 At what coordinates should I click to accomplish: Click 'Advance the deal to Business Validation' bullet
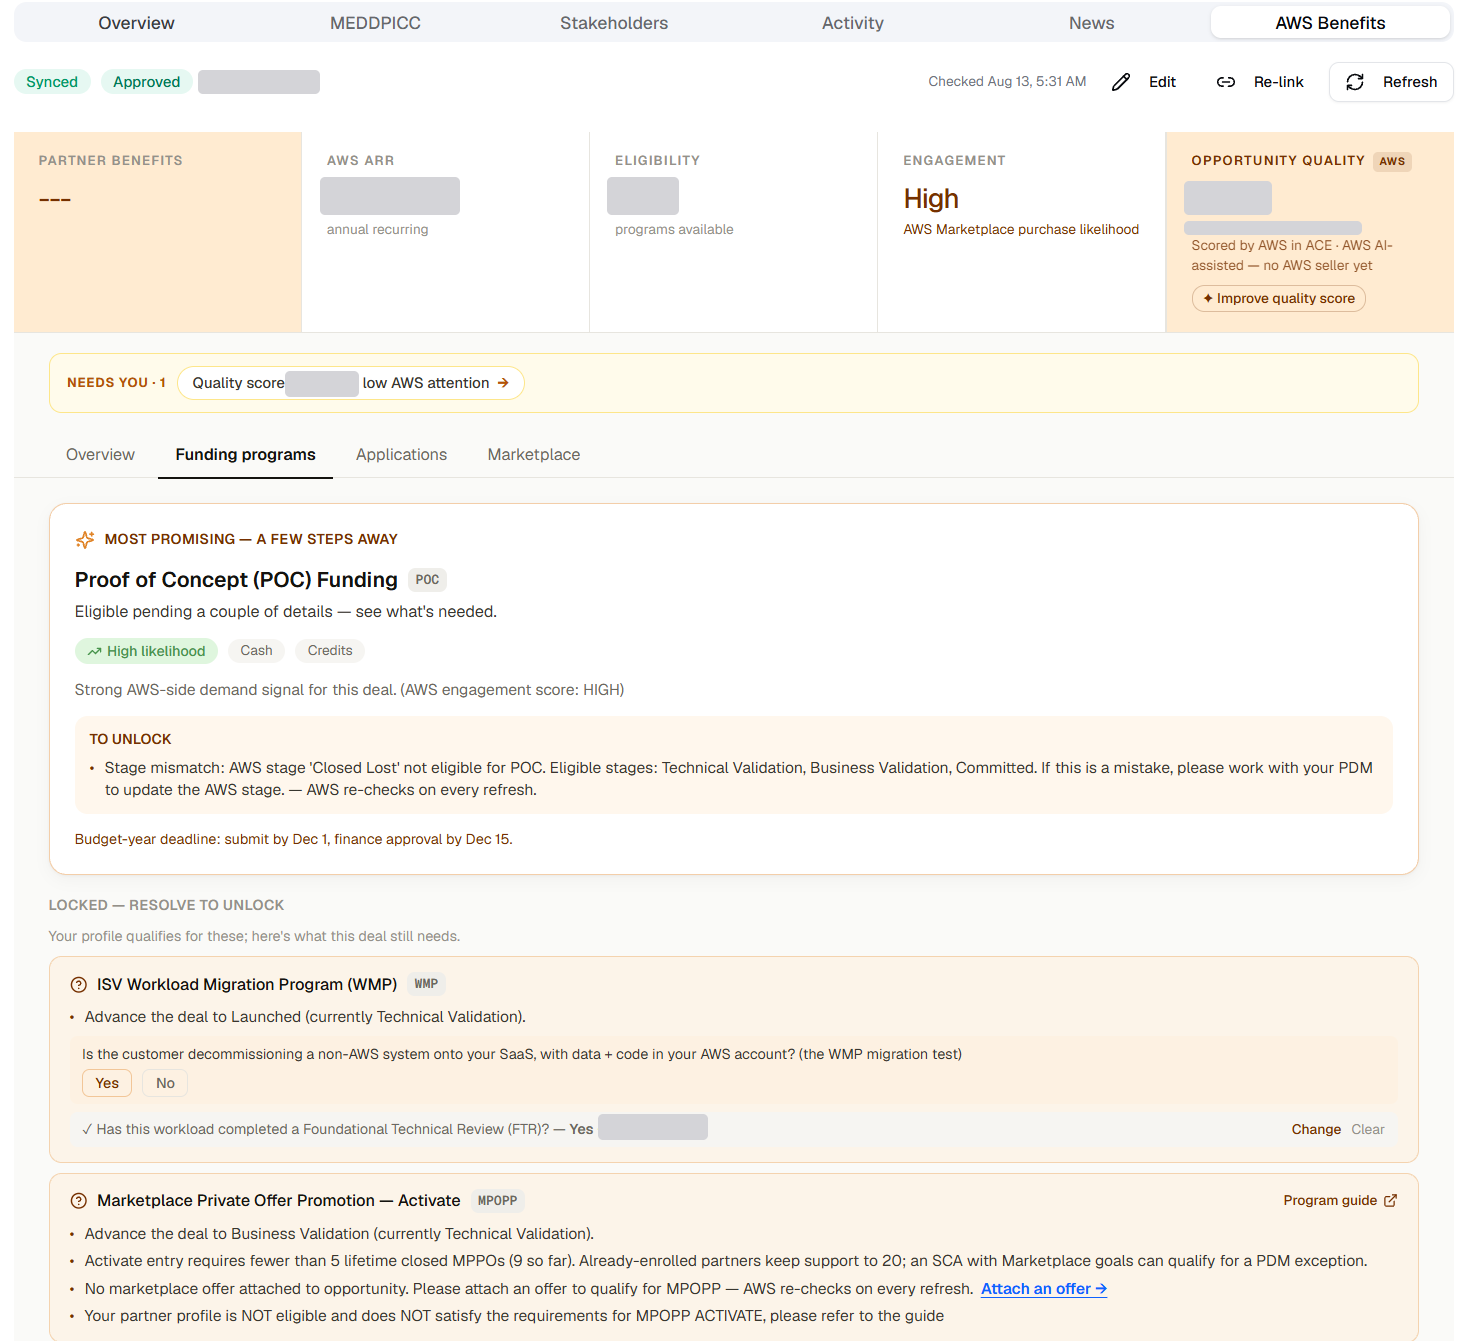[x=339, y=1234]
